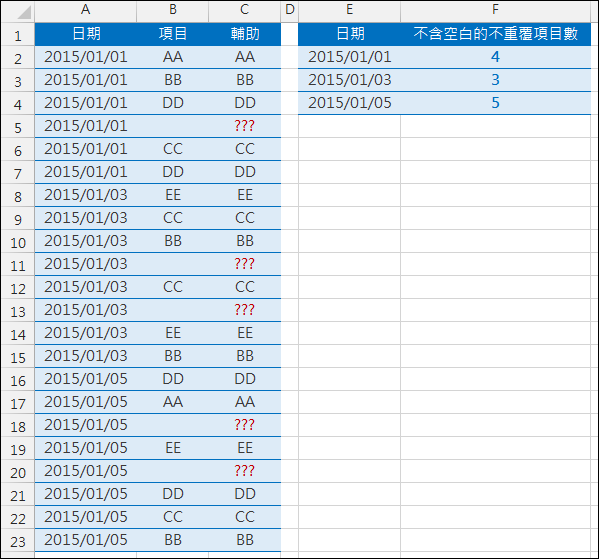599x559 pixels.
Task: Select count cell F4 showing 5
Action: click(x=495, y=103)
